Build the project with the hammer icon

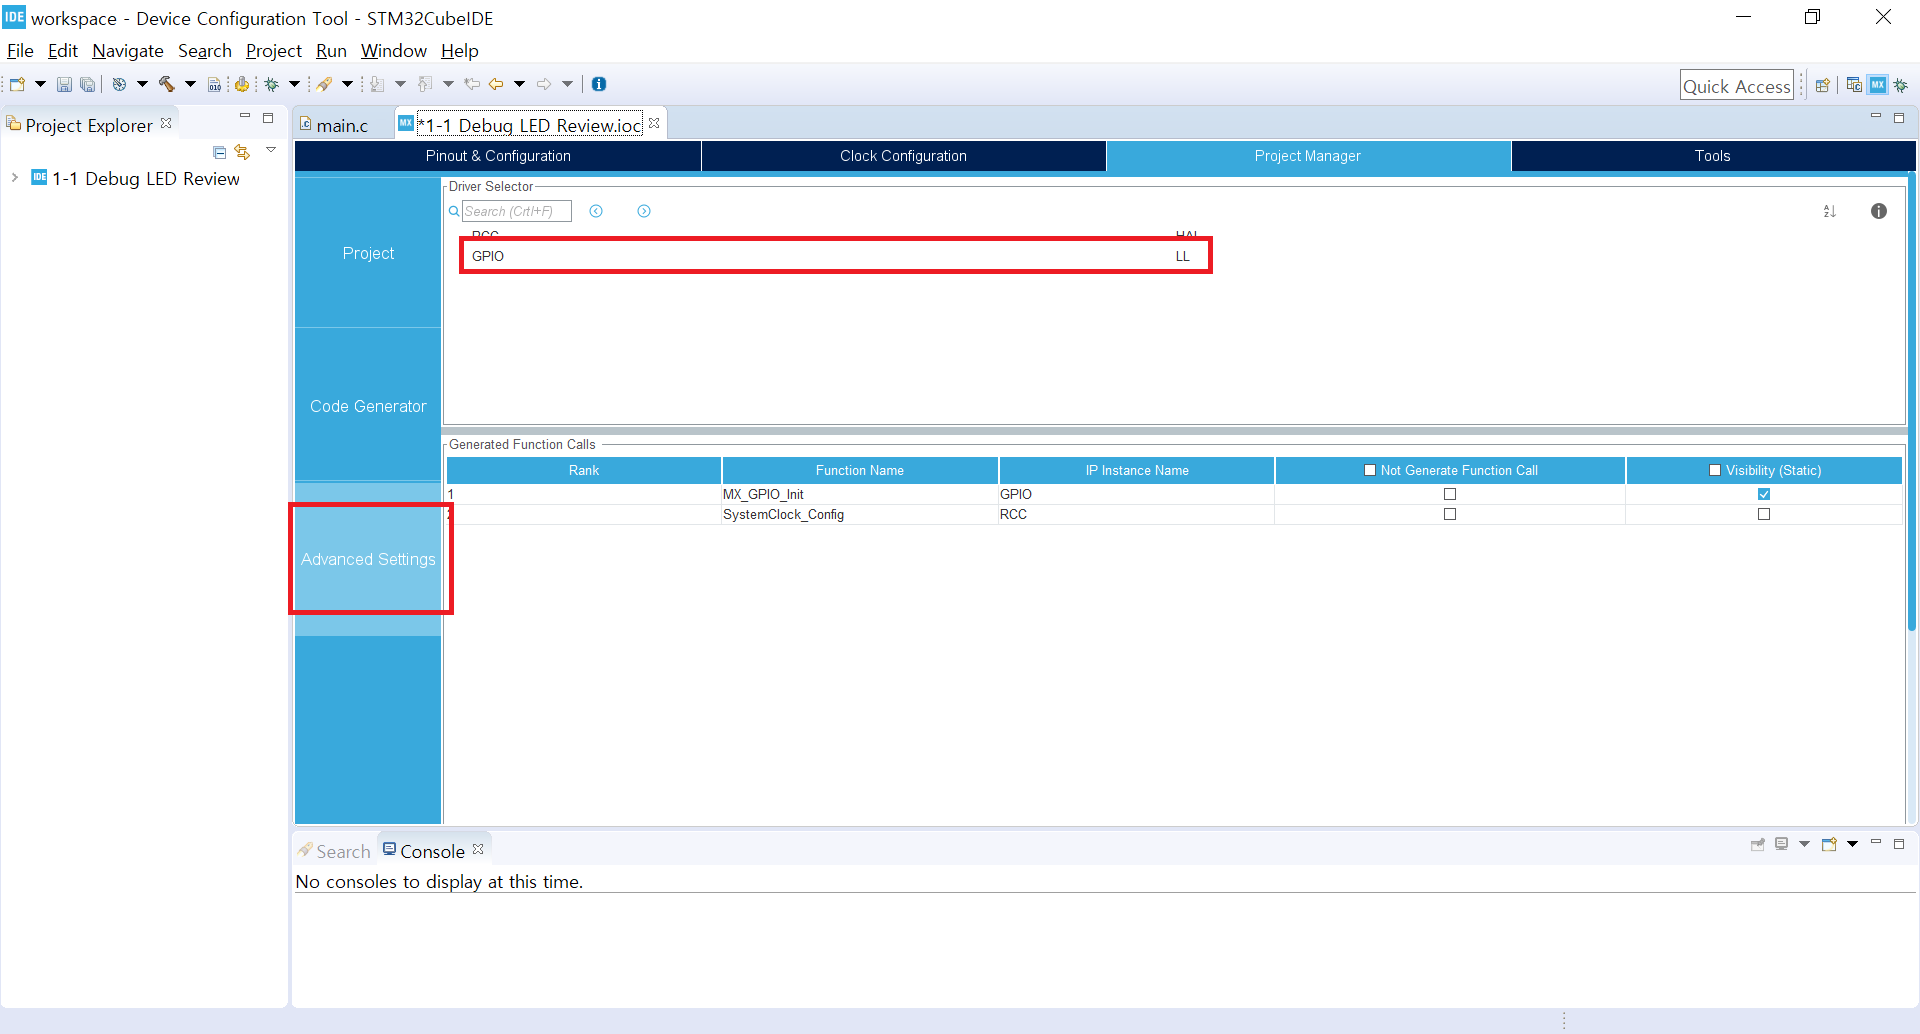tap(167, 85)
